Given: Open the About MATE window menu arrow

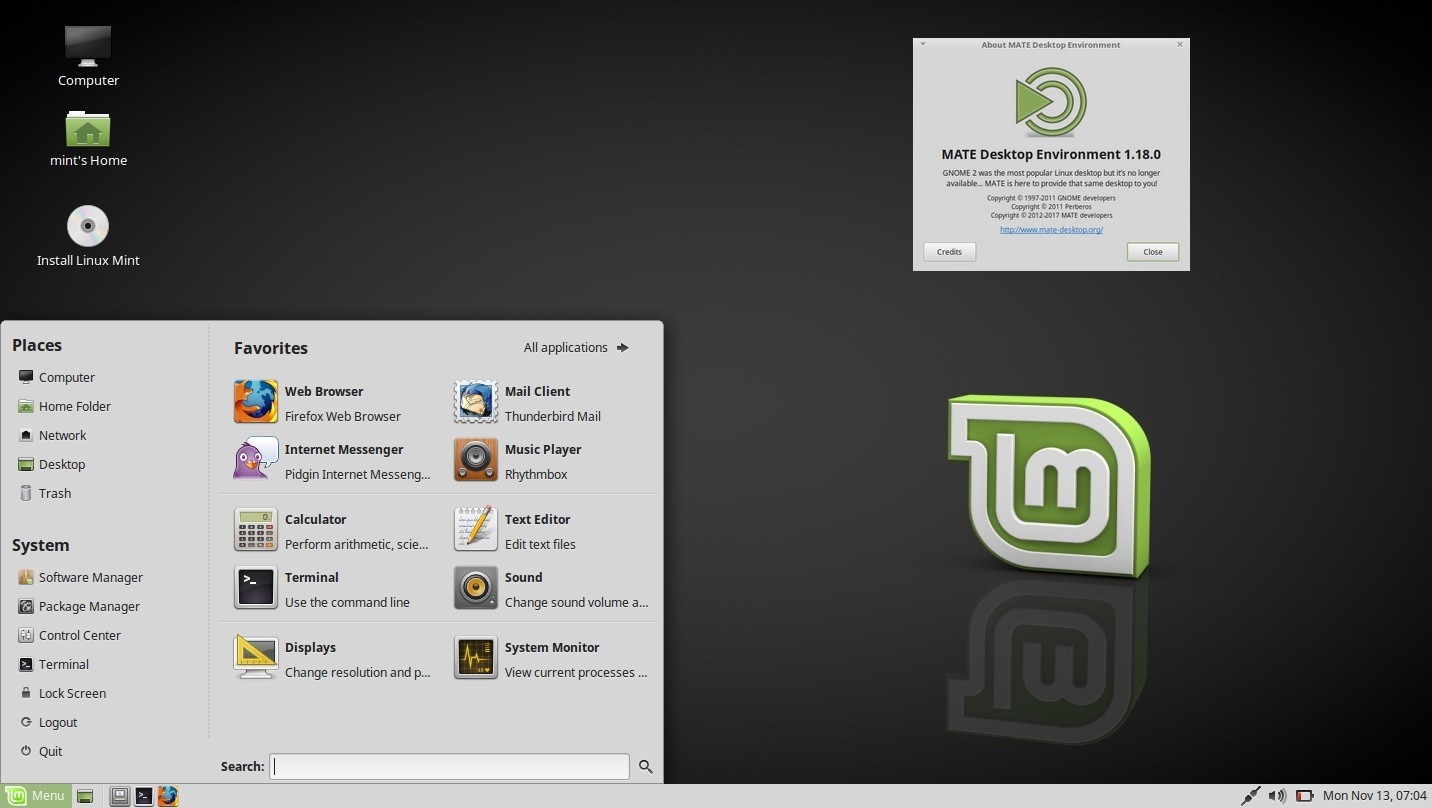Looking at the screenshot, I should [x=922, y=44].
